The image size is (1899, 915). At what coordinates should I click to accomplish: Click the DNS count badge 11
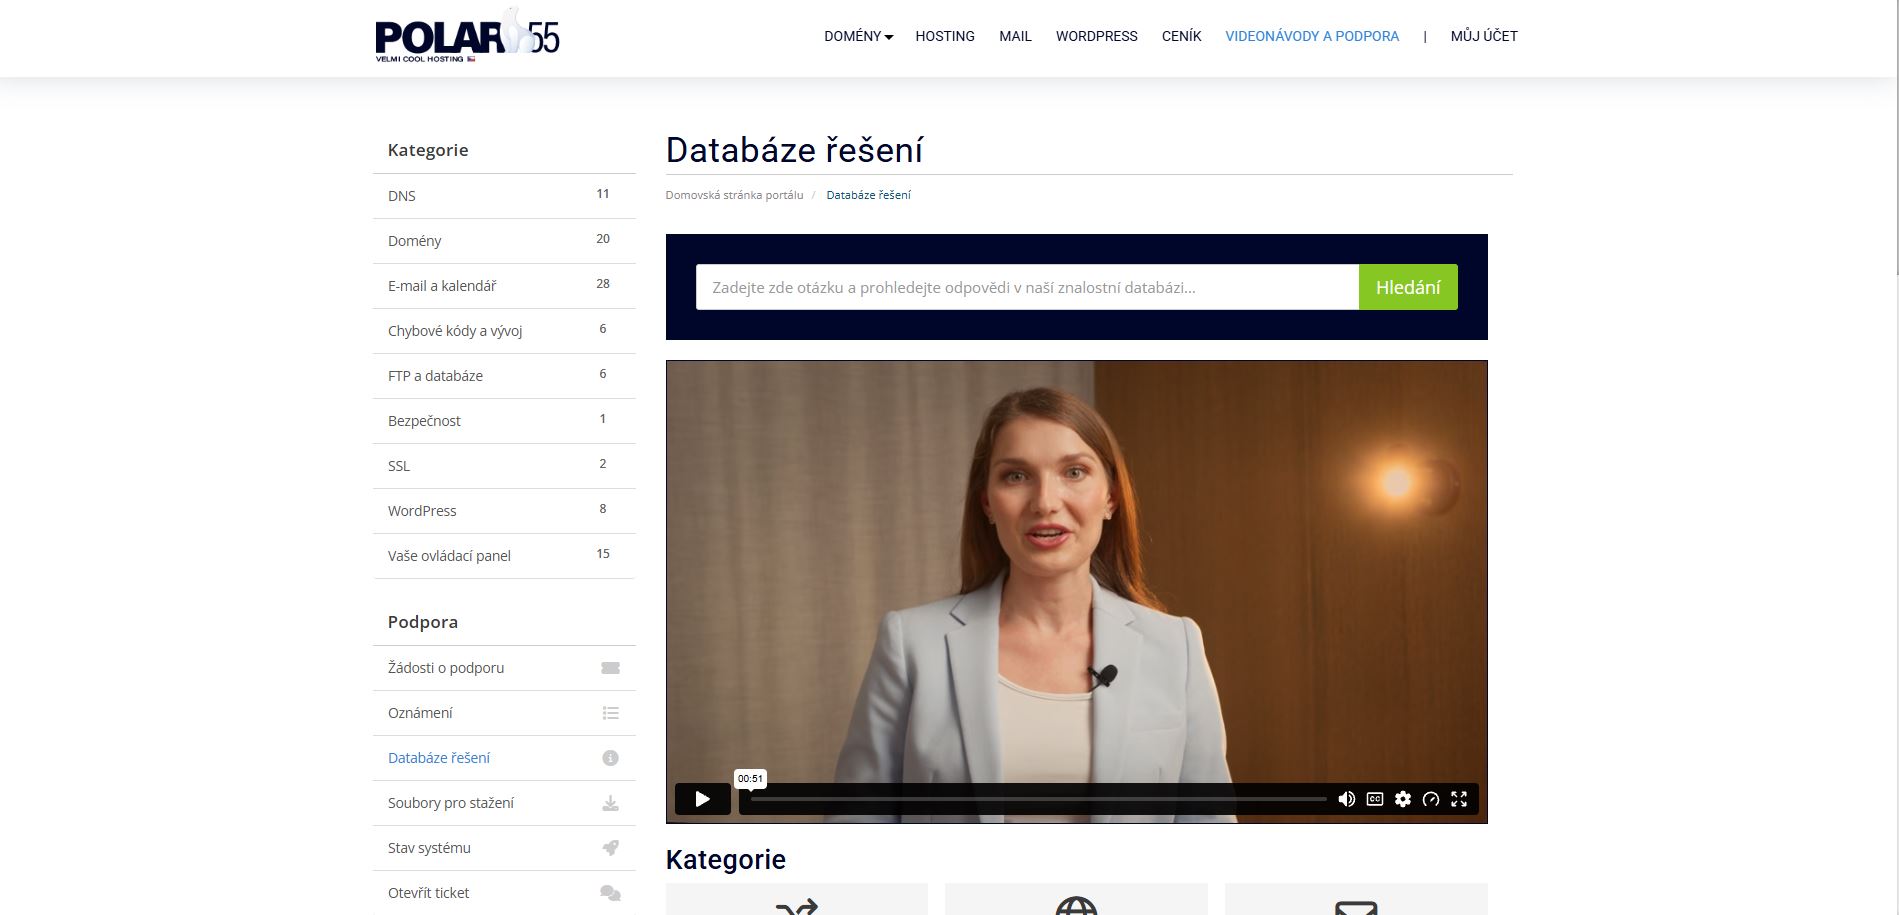click(603, 194)
